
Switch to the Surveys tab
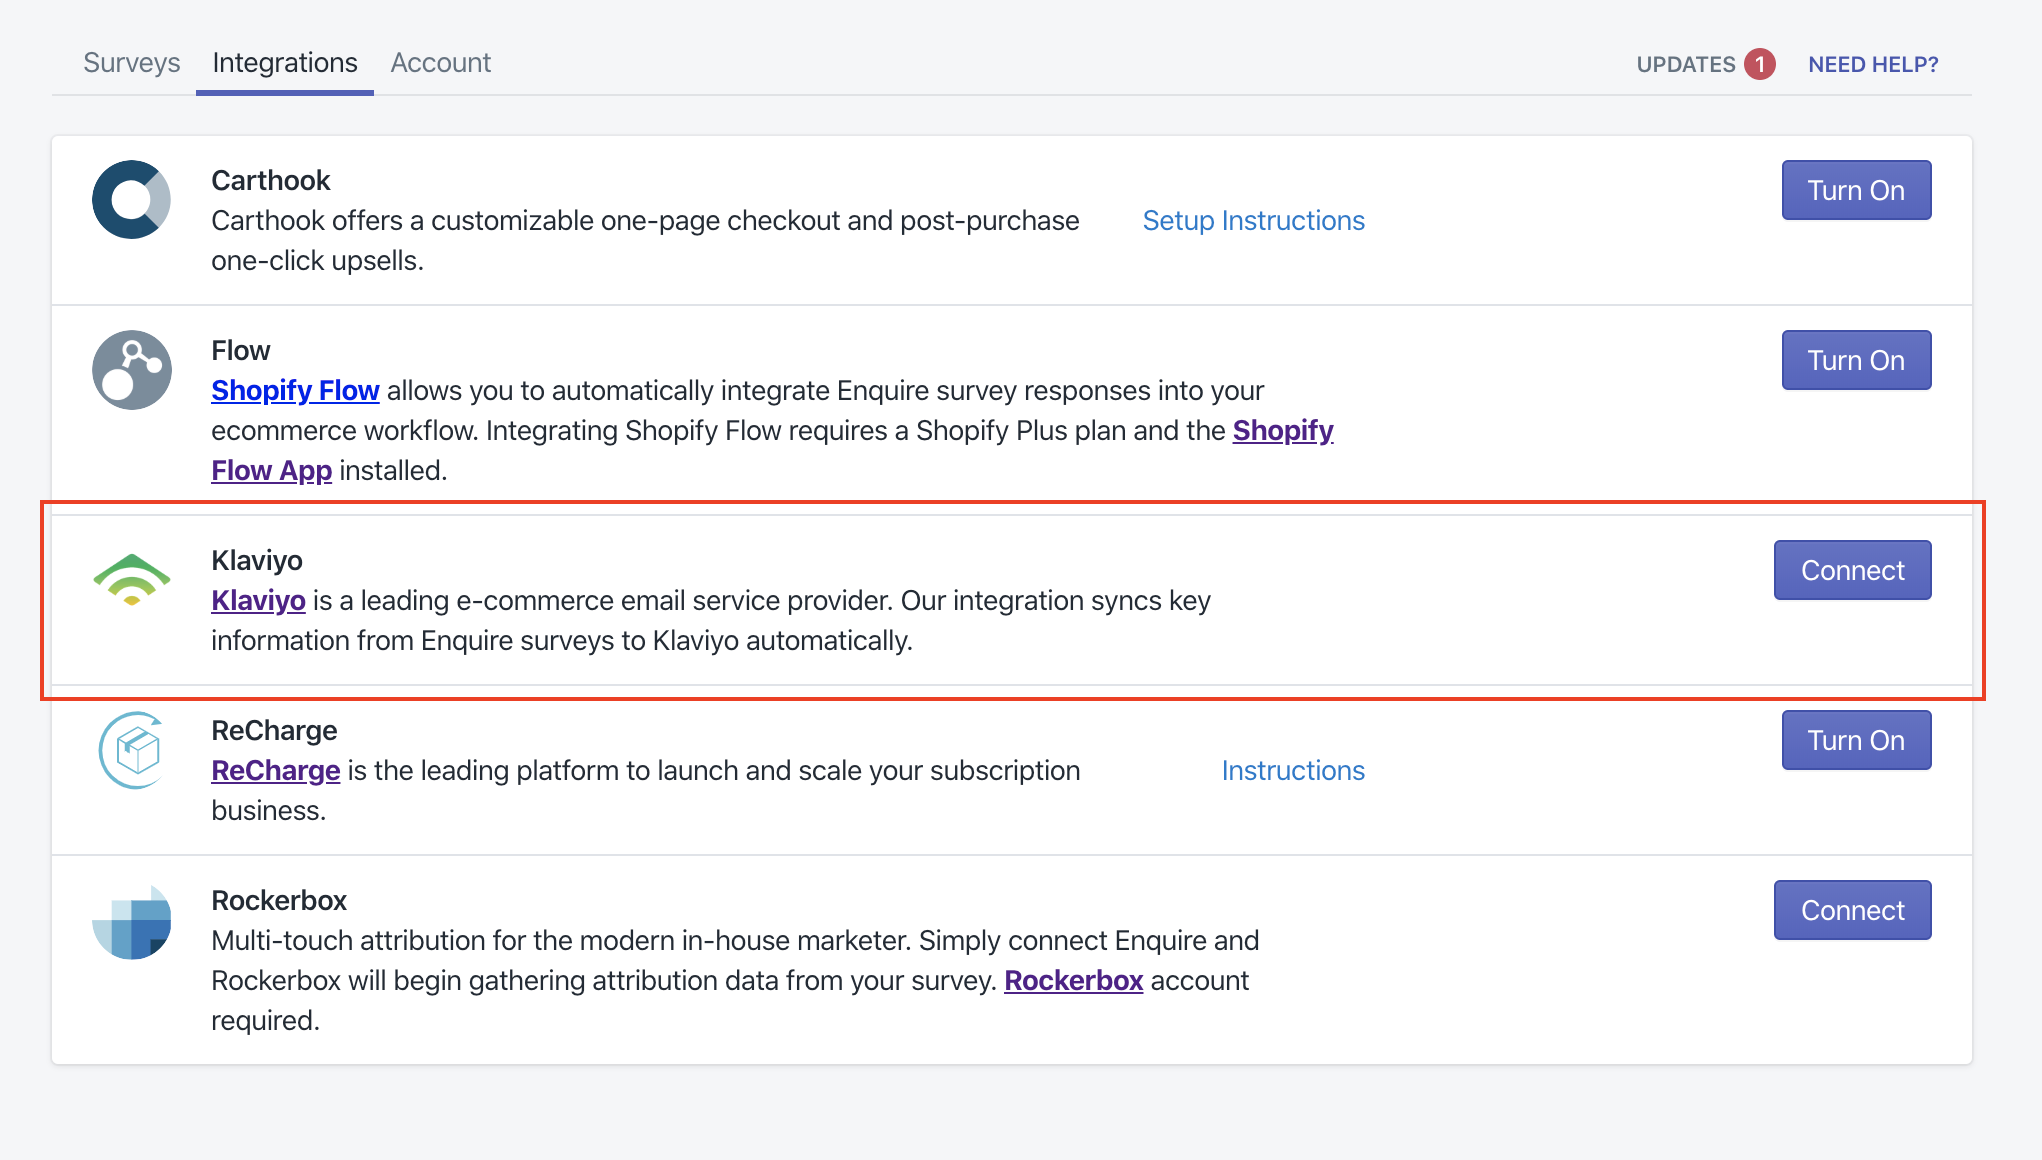pyautogui.click(x=131, y=63)
